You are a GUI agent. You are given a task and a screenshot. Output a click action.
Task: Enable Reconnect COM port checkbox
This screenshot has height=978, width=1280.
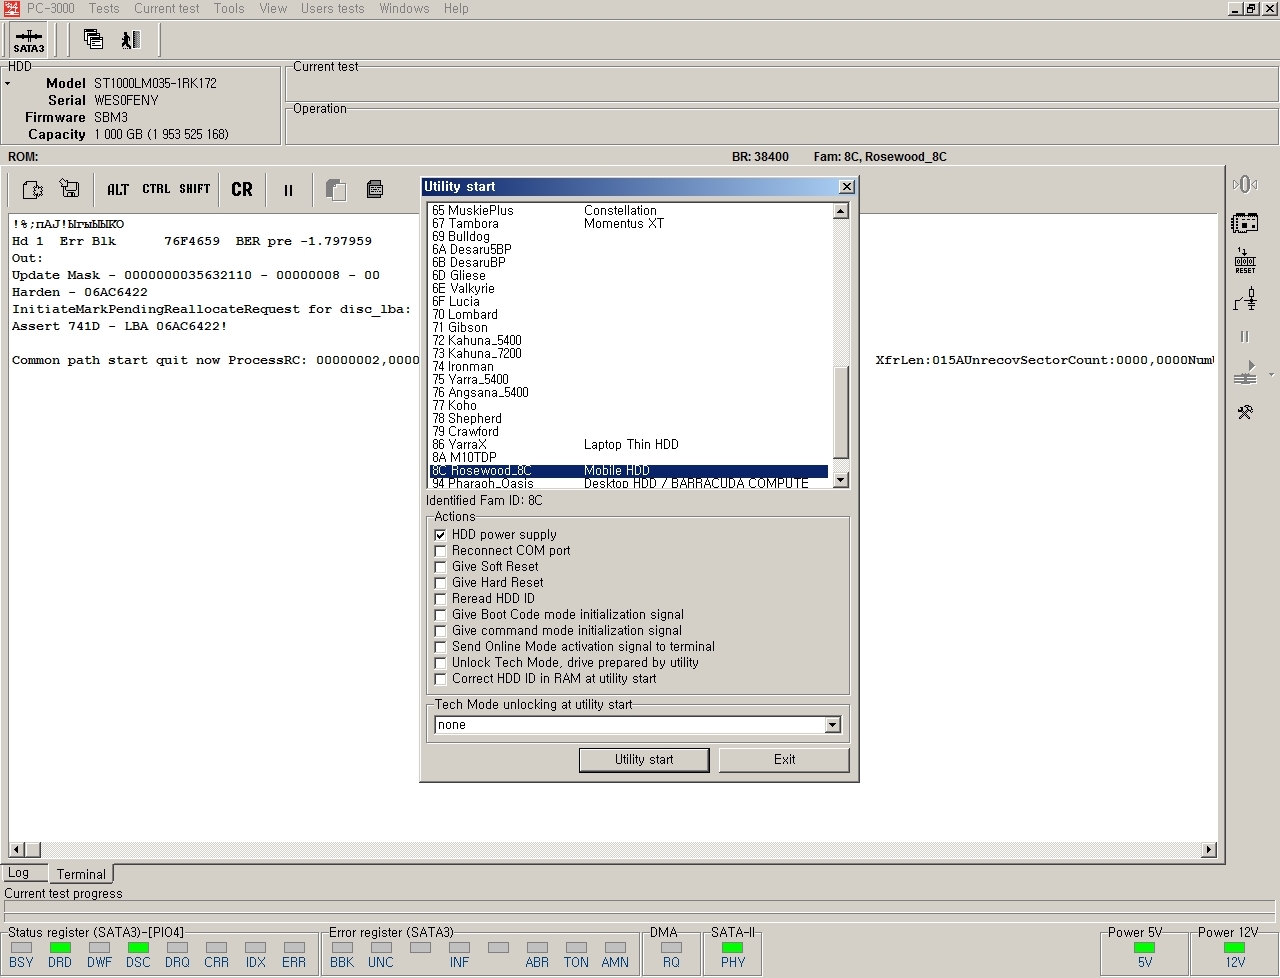(440, 551)
